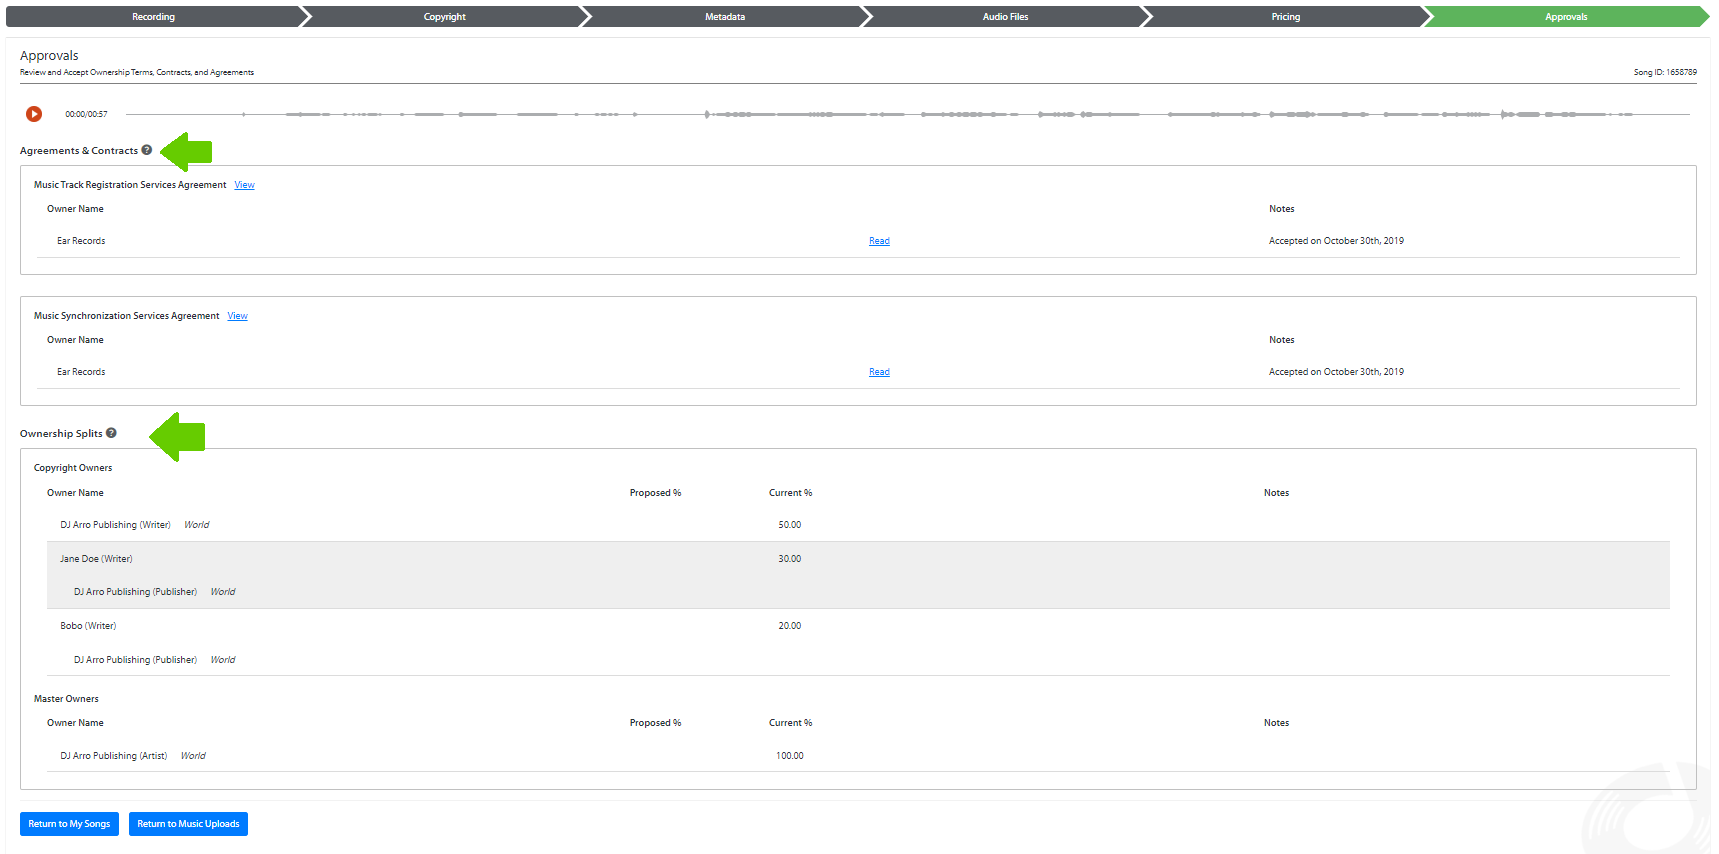Click the World territory label beside DJ Arro Publishing (Artist)
This screenshot has width=1719, height=854.
click(193, 756)
